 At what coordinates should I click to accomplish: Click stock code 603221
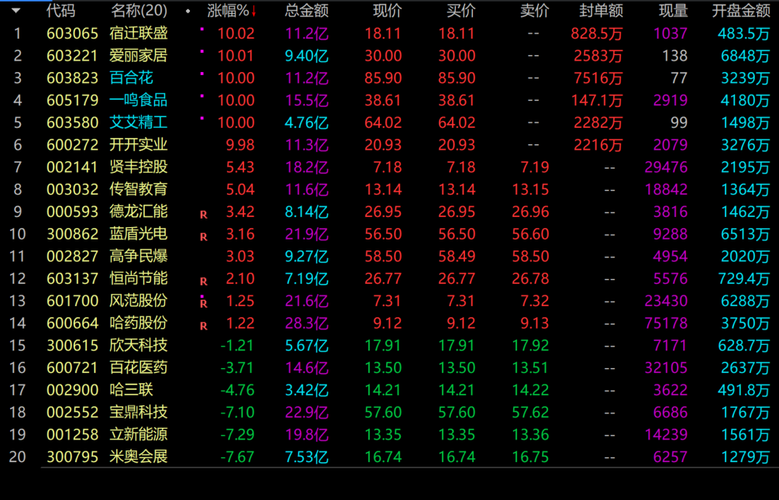pos(73,56)
